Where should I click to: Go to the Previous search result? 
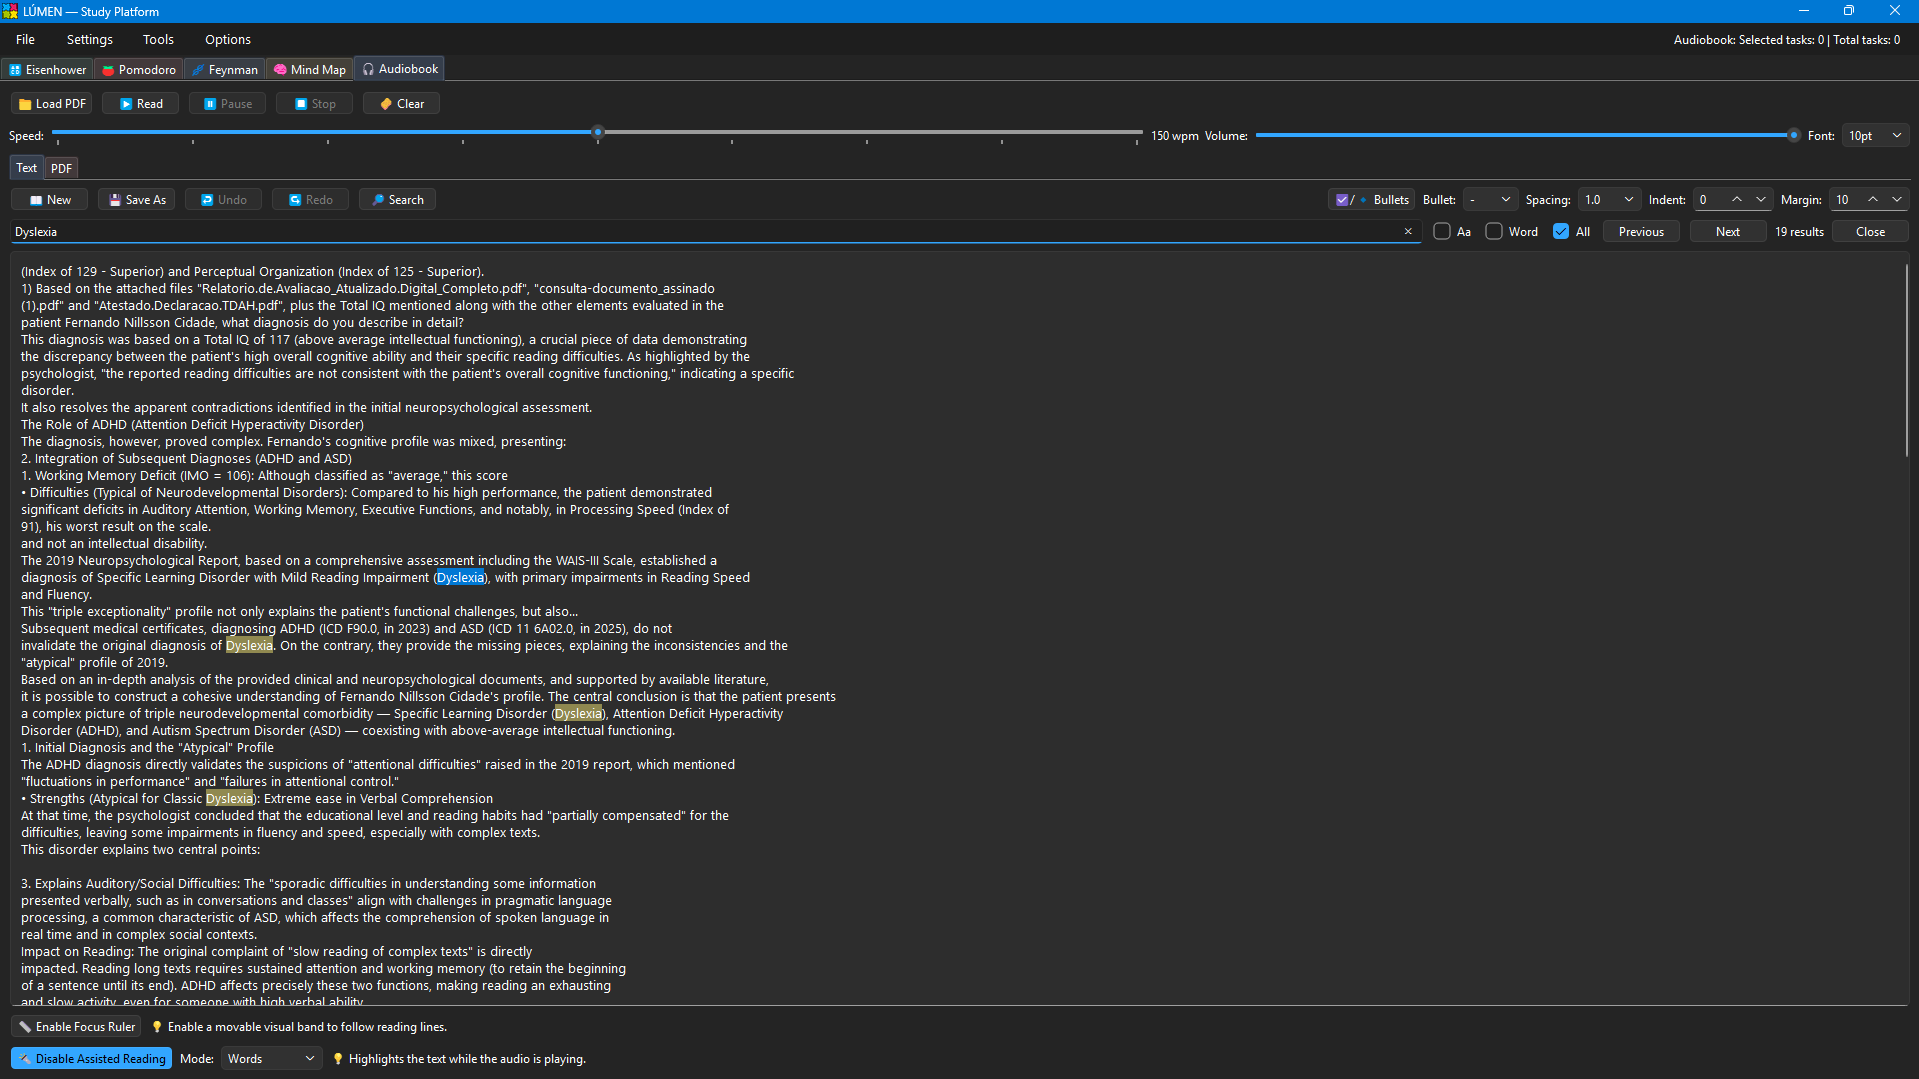pyautogui.click(x=1641, y=232)
